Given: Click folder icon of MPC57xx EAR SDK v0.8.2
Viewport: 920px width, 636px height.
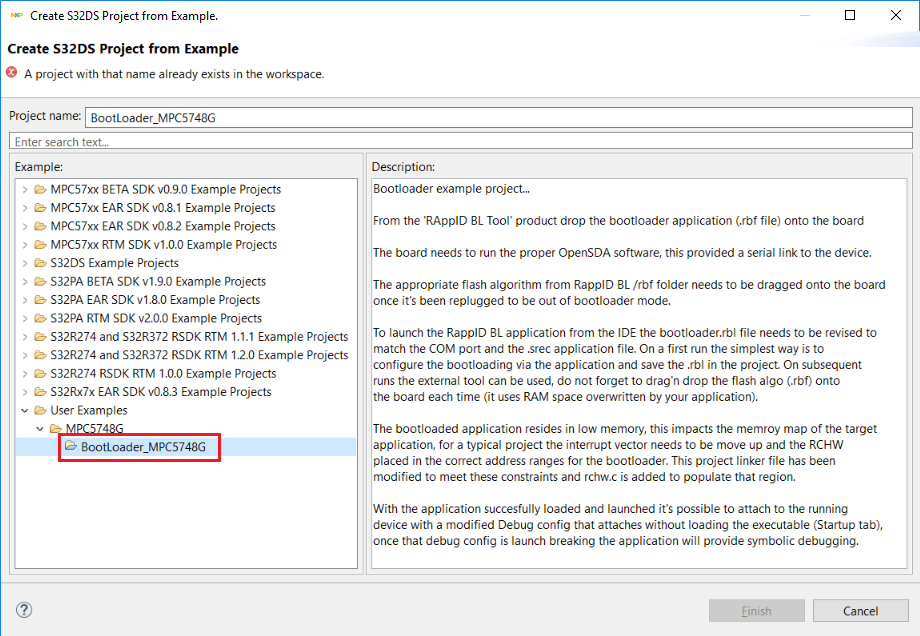Looking at the screenshot, I should coord(40,226).
